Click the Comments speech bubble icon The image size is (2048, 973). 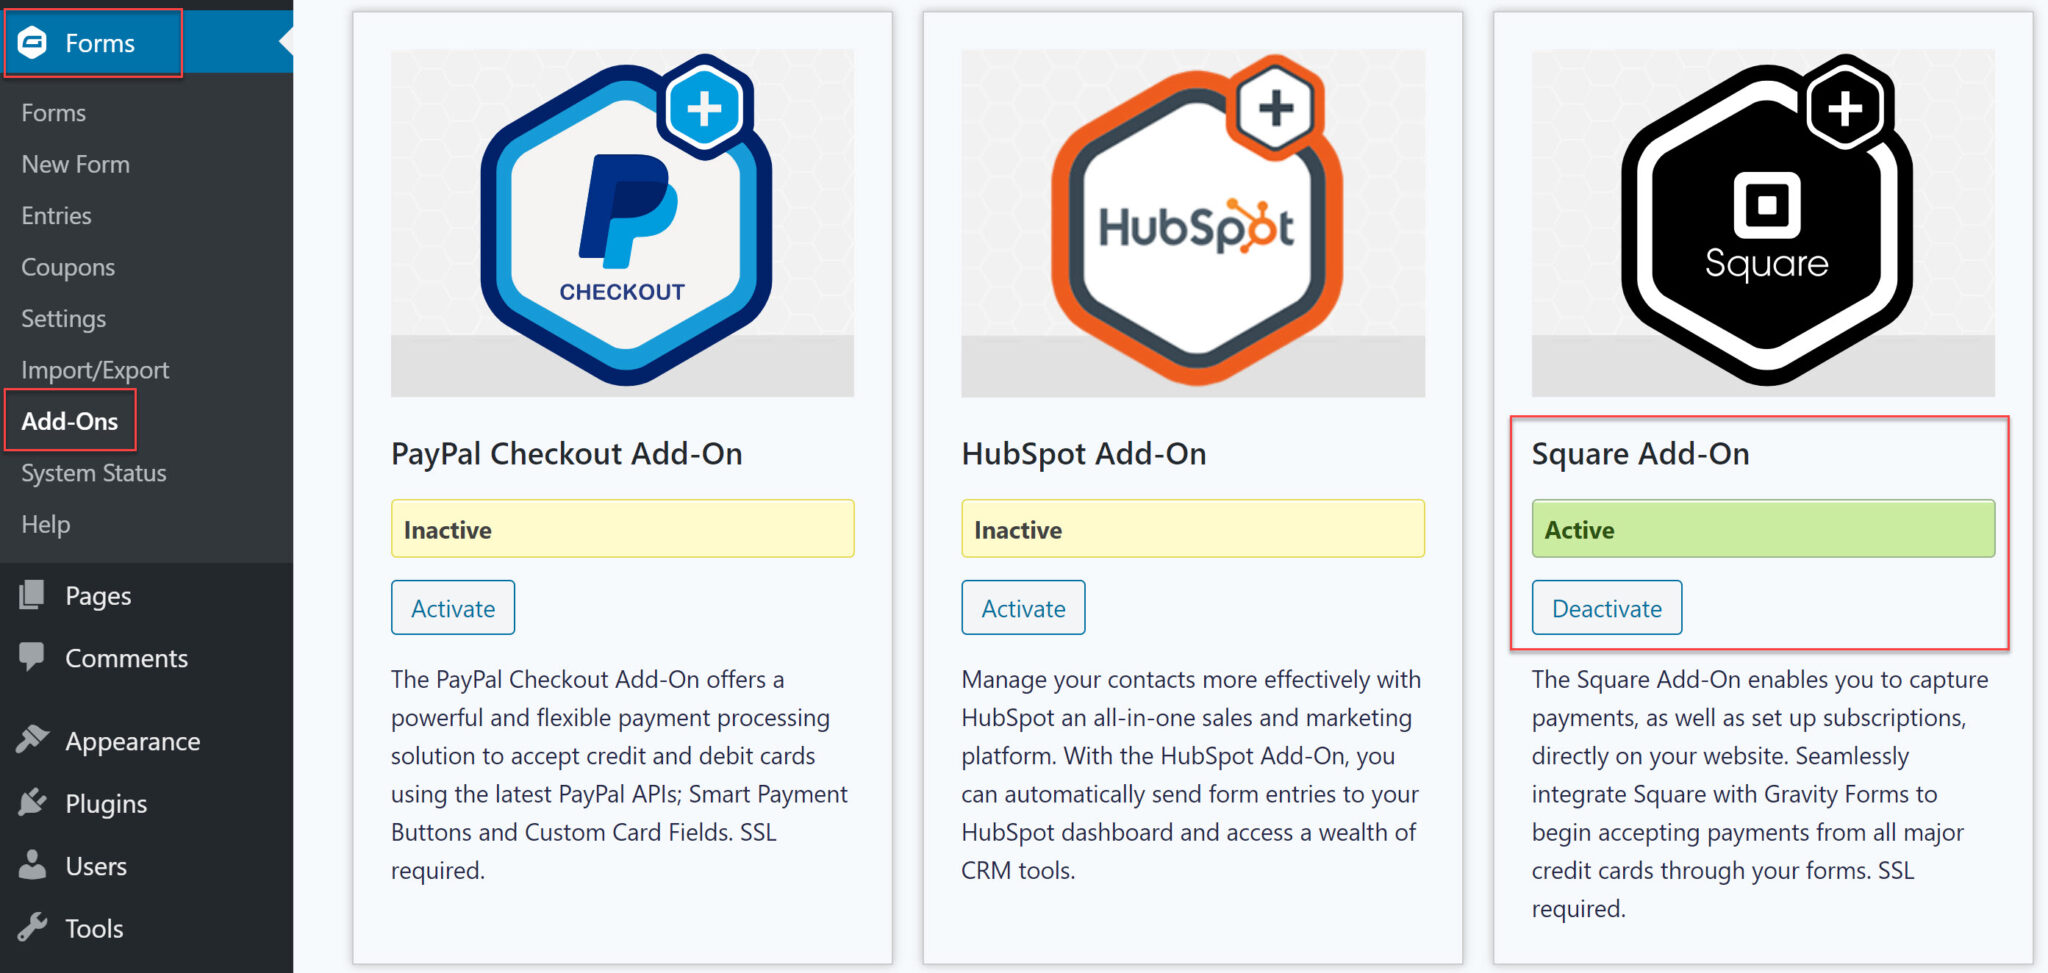pos(32,657)
